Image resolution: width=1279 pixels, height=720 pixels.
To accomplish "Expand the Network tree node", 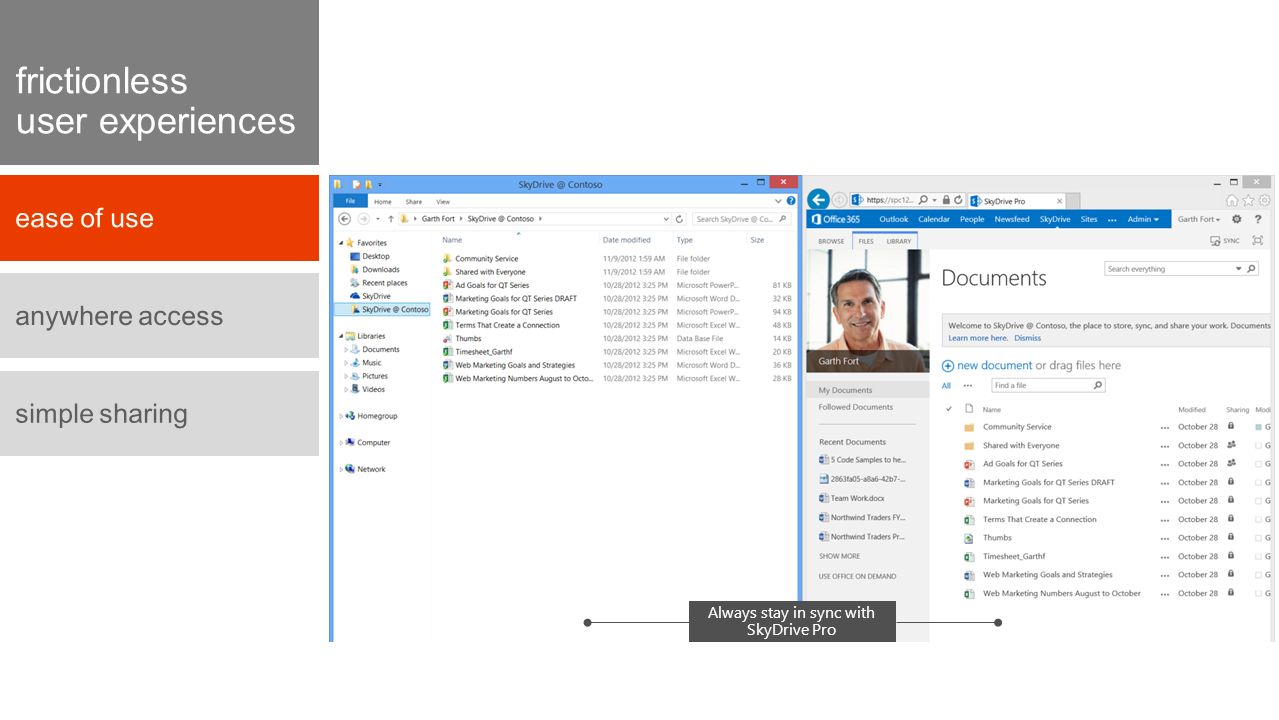I will [341, 469].
